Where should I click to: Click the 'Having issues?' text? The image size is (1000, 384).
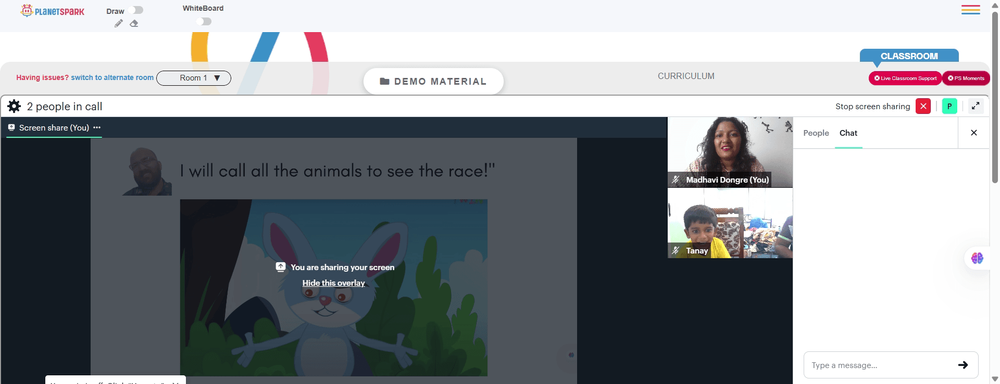pos(42,78)
